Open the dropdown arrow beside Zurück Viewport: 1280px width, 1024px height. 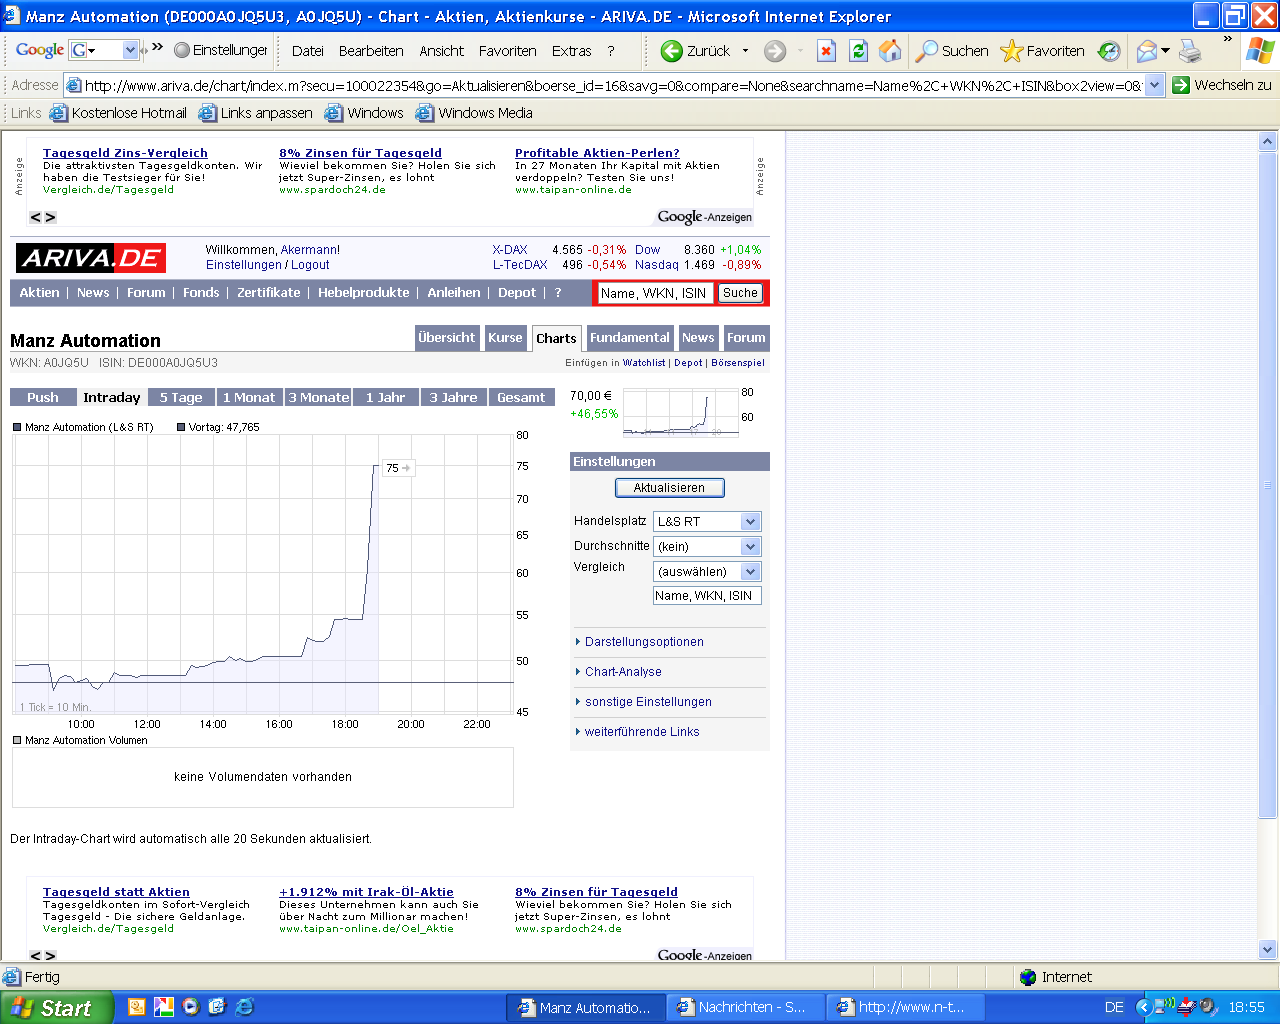pyautogui.click(x=745, y=51)
